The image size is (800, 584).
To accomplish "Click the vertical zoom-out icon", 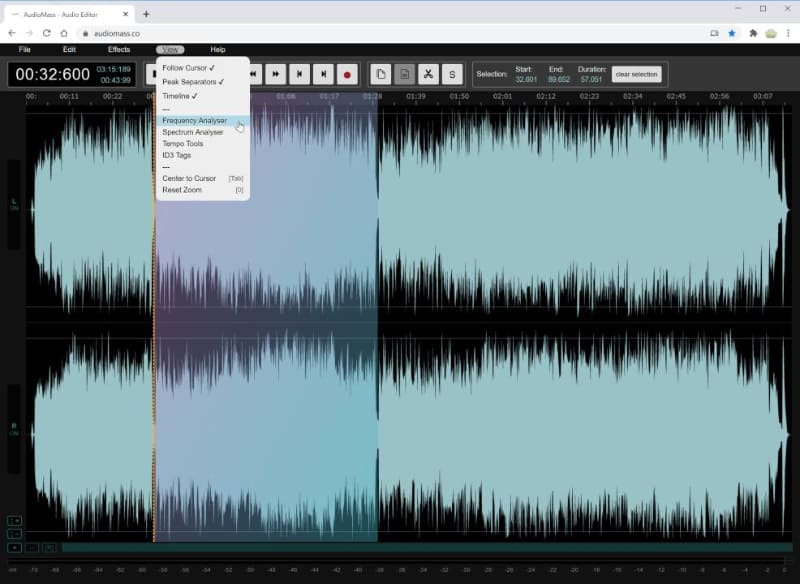I will 14,534.
